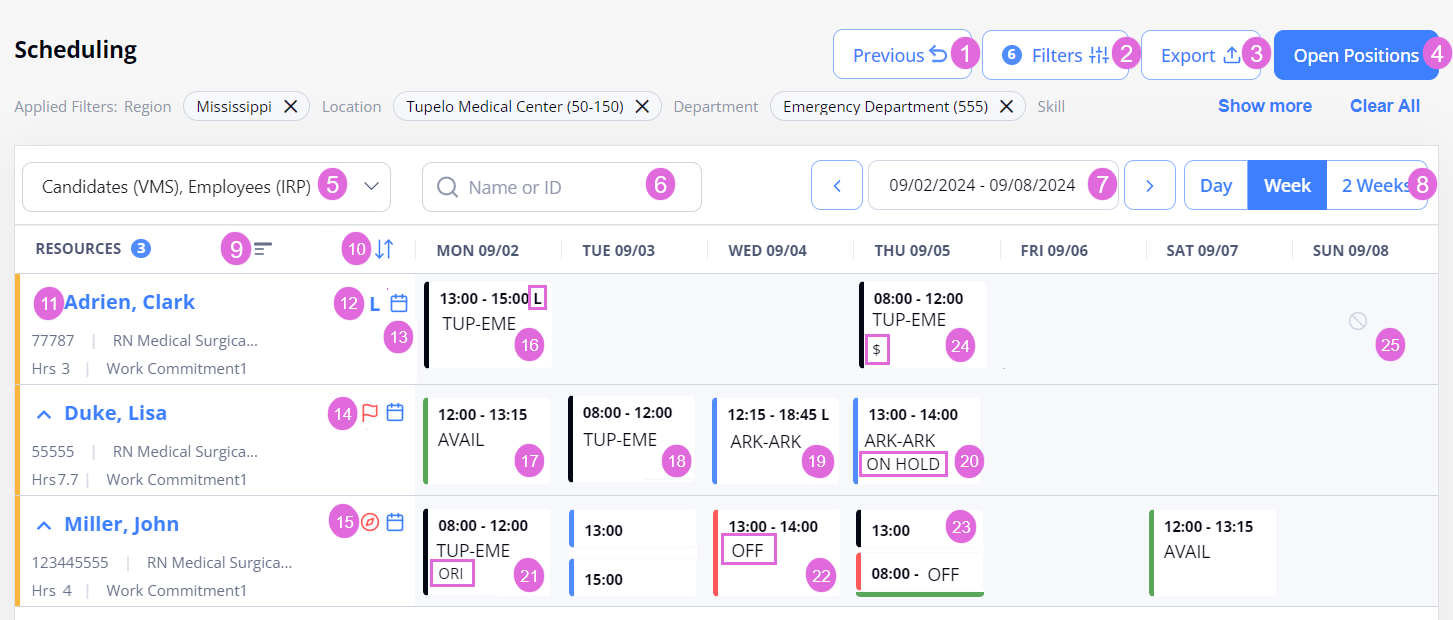
Task: Remove the Tupelo Medical Center filter
Action: [x=642, y=106]
